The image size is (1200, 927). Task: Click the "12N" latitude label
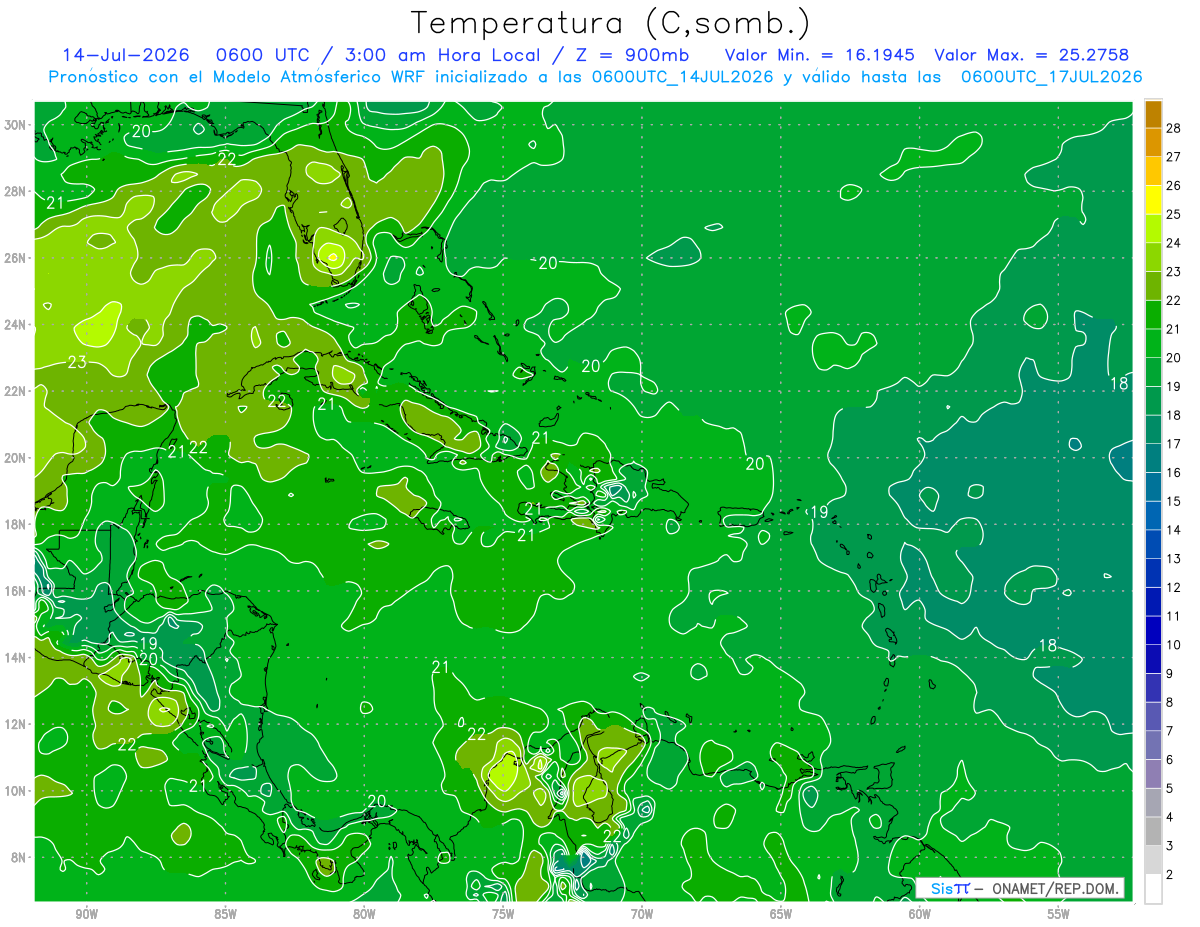tap(16, 724)
